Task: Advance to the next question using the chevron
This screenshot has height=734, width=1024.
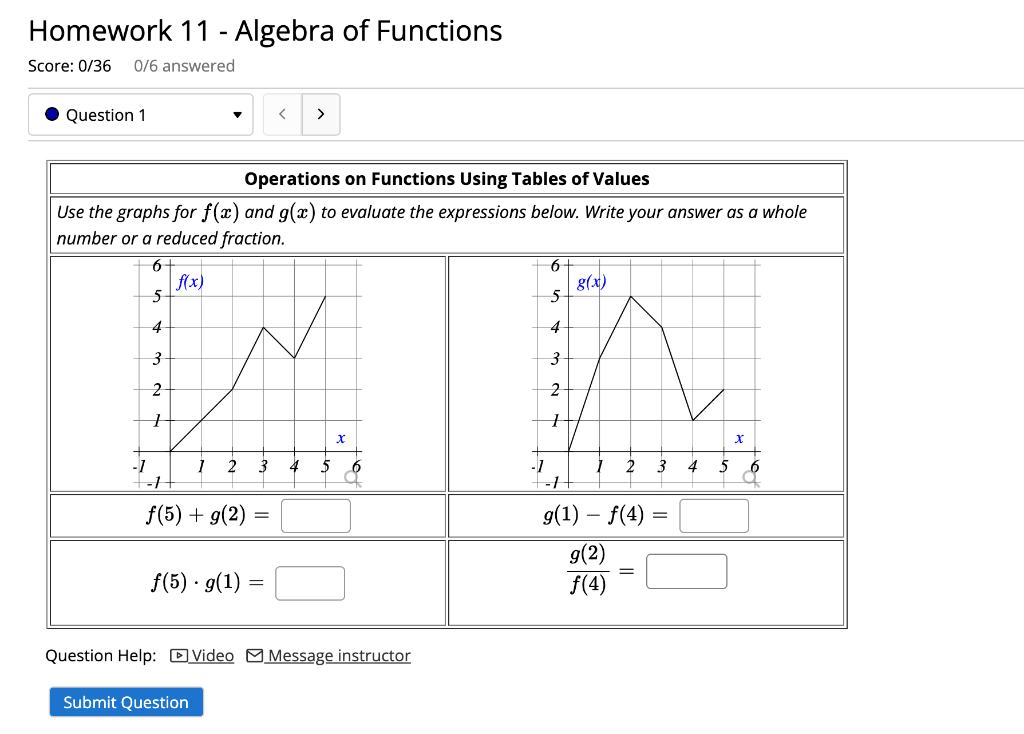Action: pos(321,114)
